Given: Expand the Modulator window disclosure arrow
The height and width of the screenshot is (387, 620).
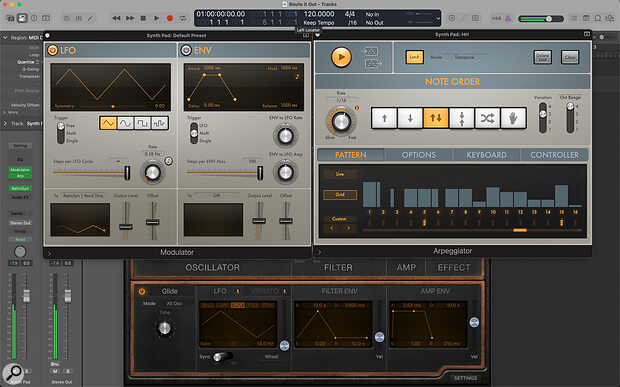Looking at the screenshot, I should pyautogui.click(x=49, y=253).
